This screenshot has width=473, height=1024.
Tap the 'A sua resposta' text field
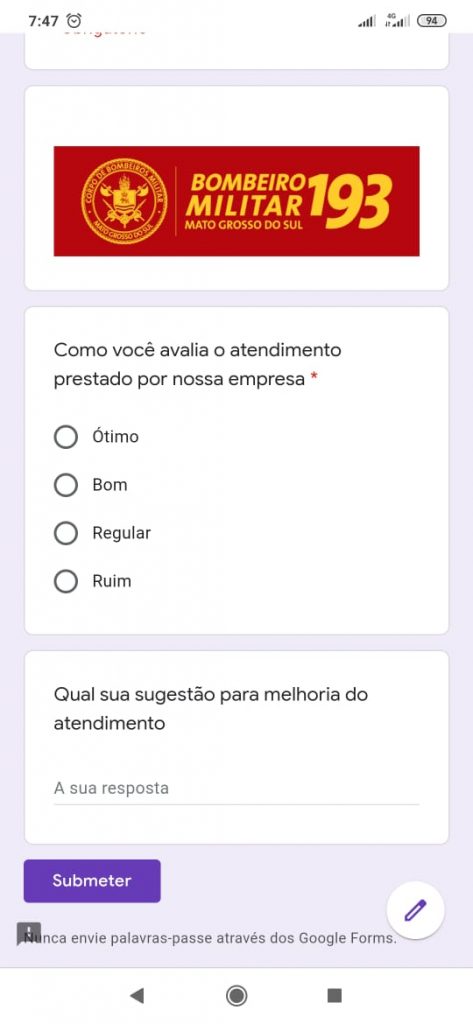[236, 788]
